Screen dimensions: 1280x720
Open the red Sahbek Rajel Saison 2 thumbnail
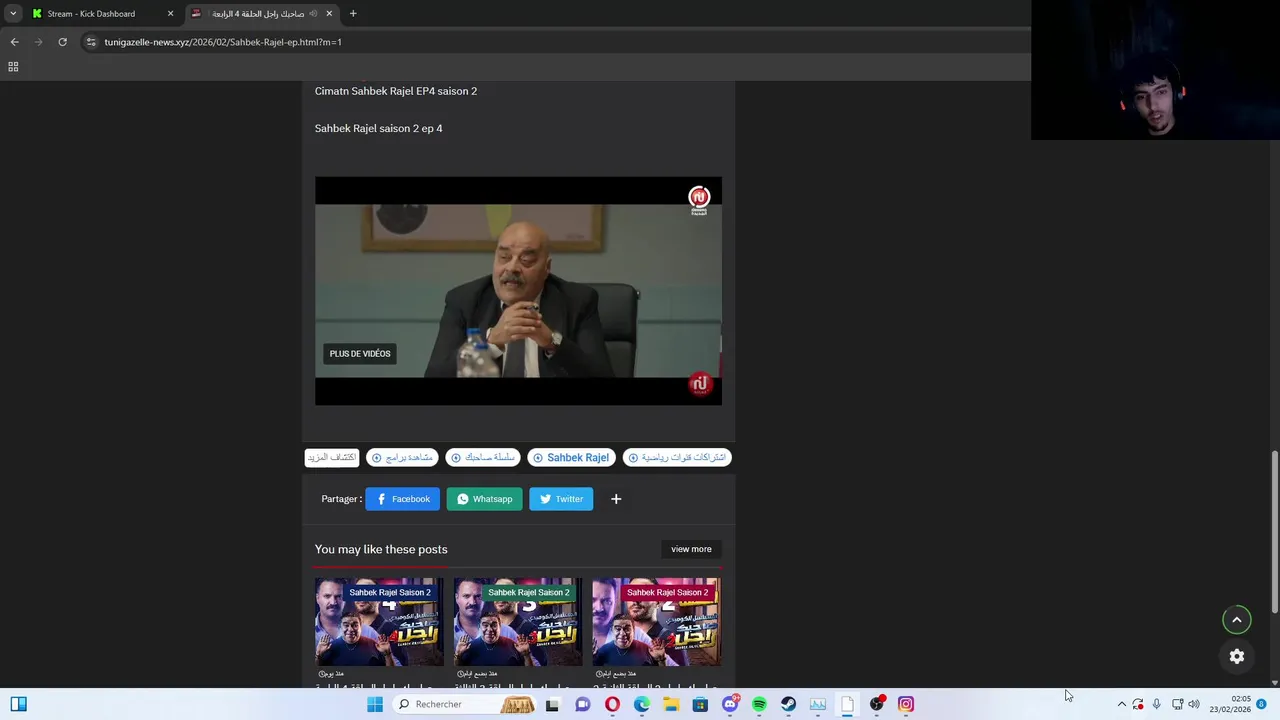pyautogui.click(x=656, y=621)
